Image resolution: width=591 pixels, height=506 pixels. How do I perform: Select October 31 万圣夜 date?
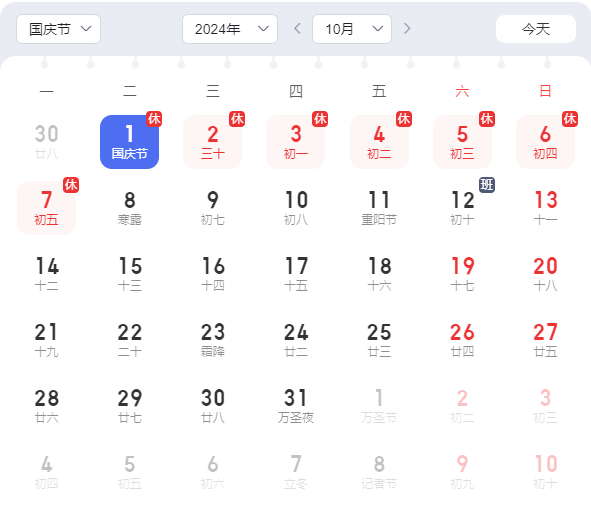[296, 406]
